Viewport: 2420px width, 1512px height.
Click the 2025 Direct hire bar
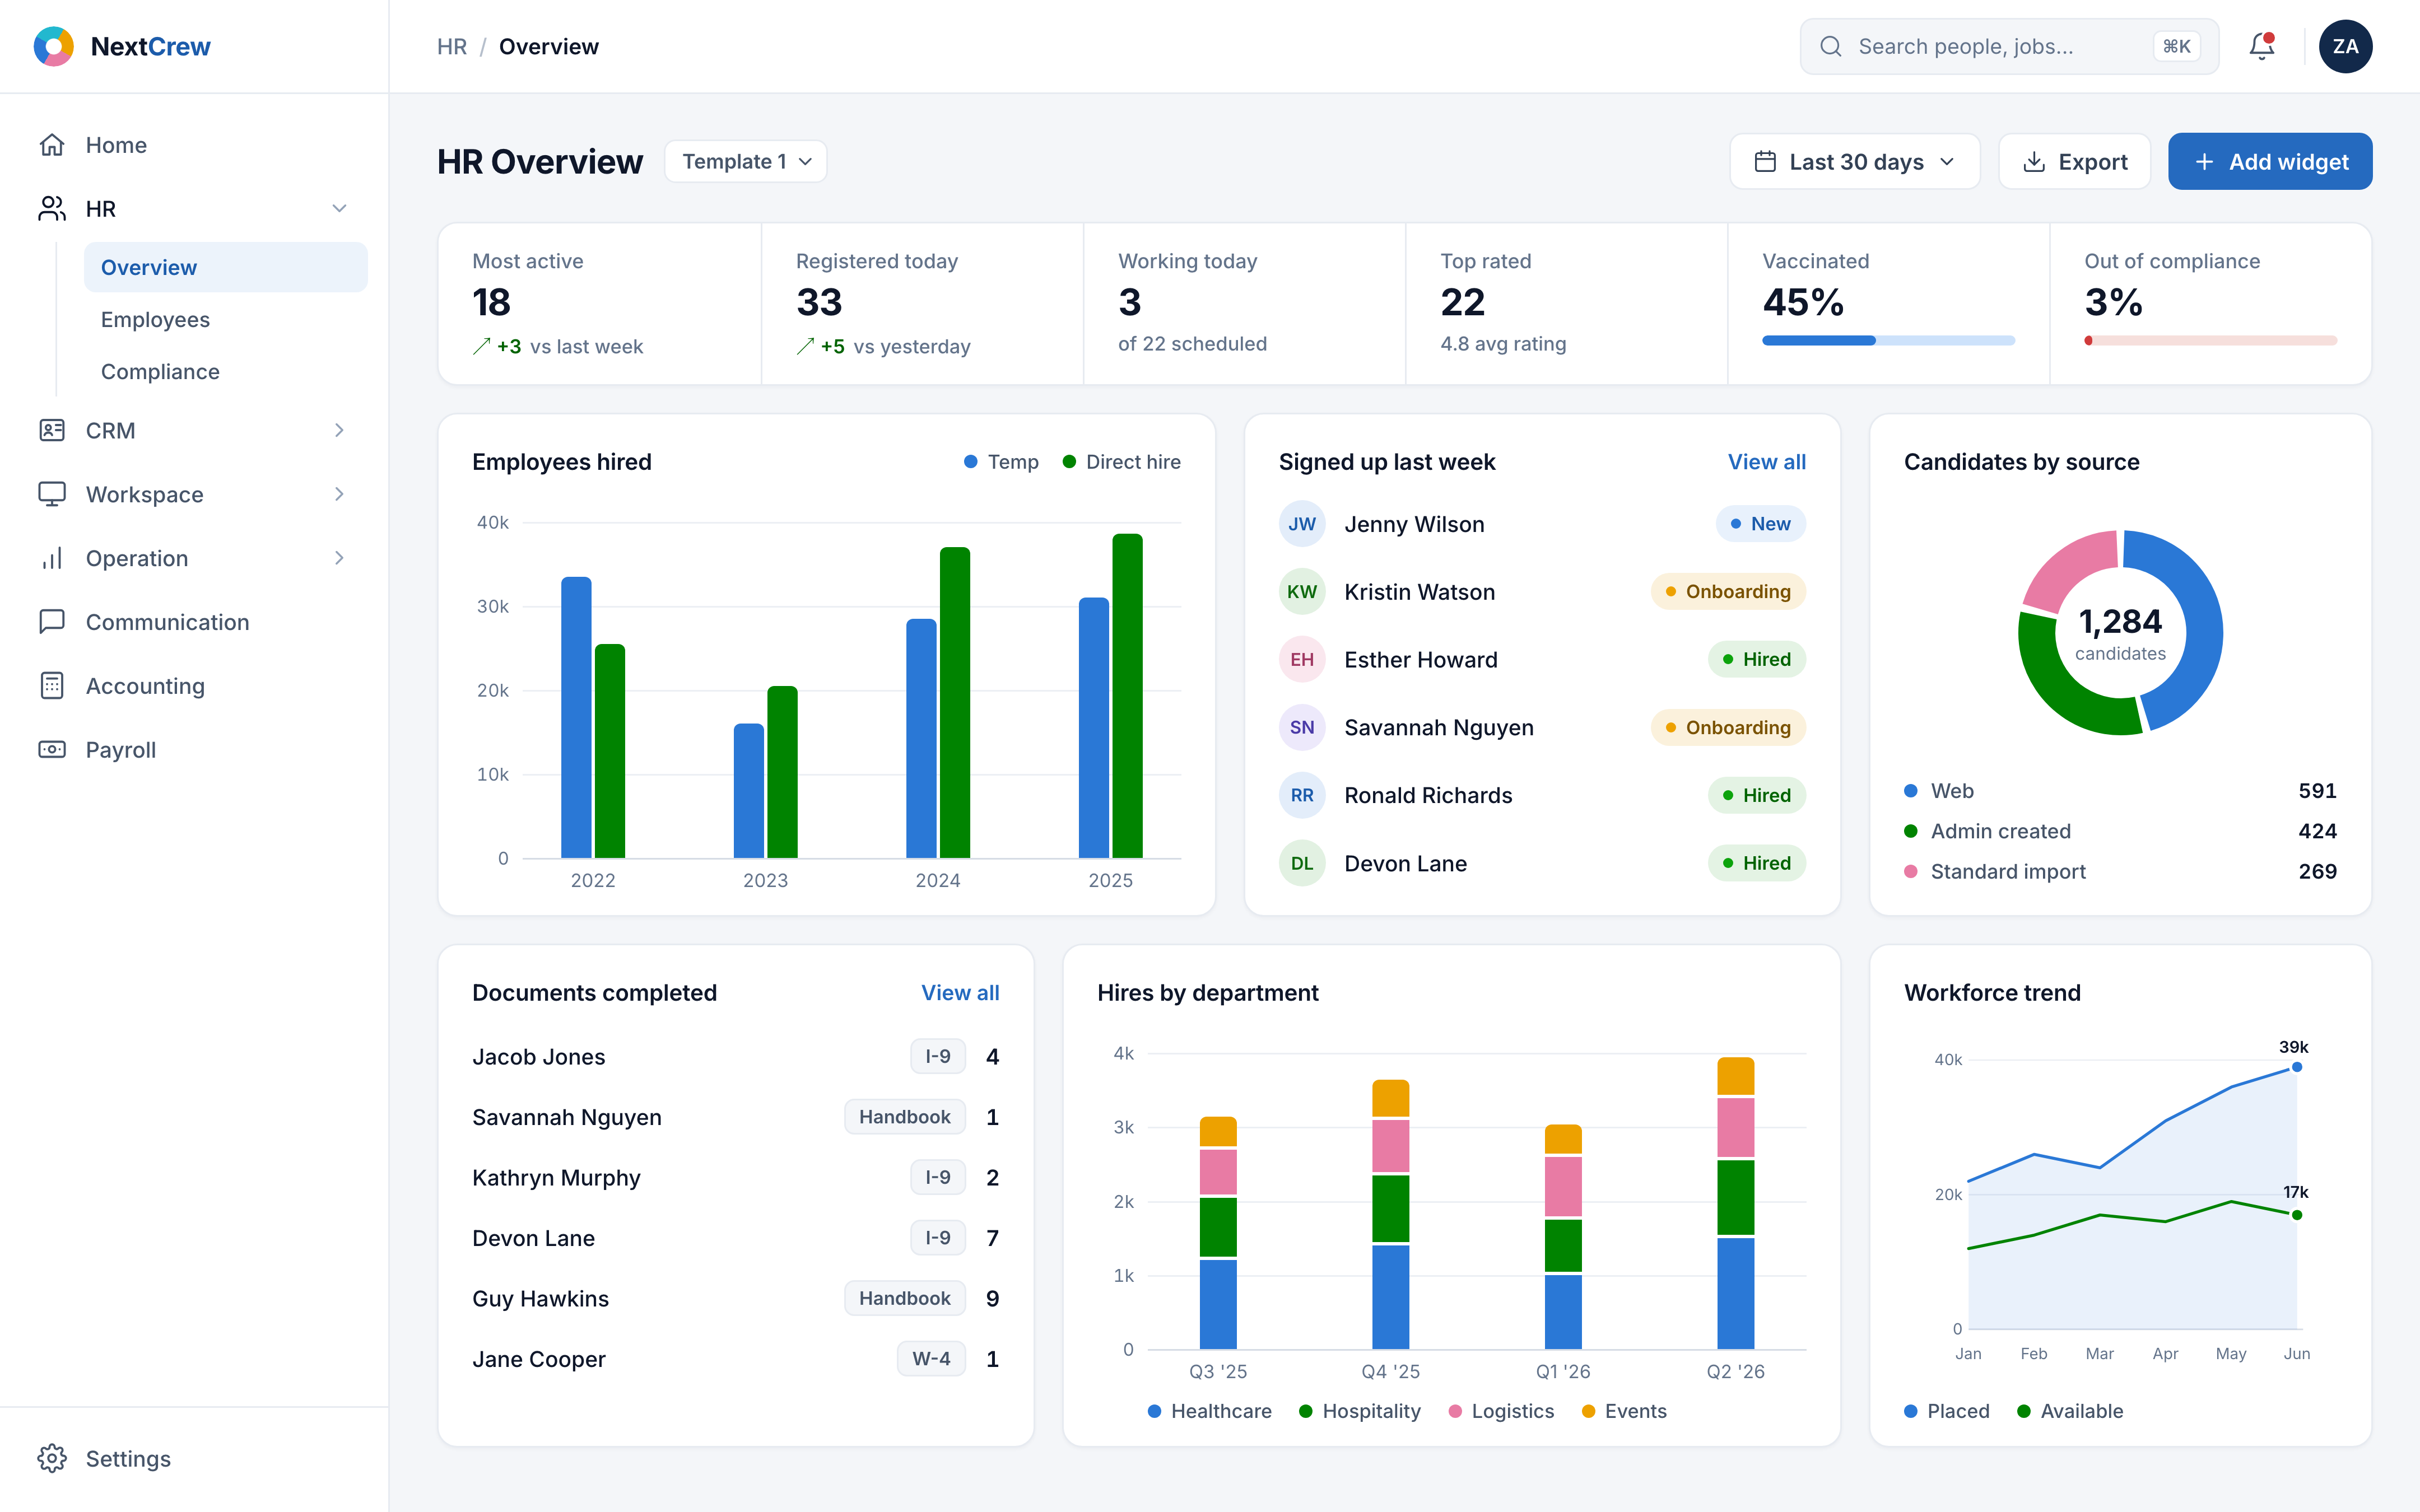click(1127, 696)
